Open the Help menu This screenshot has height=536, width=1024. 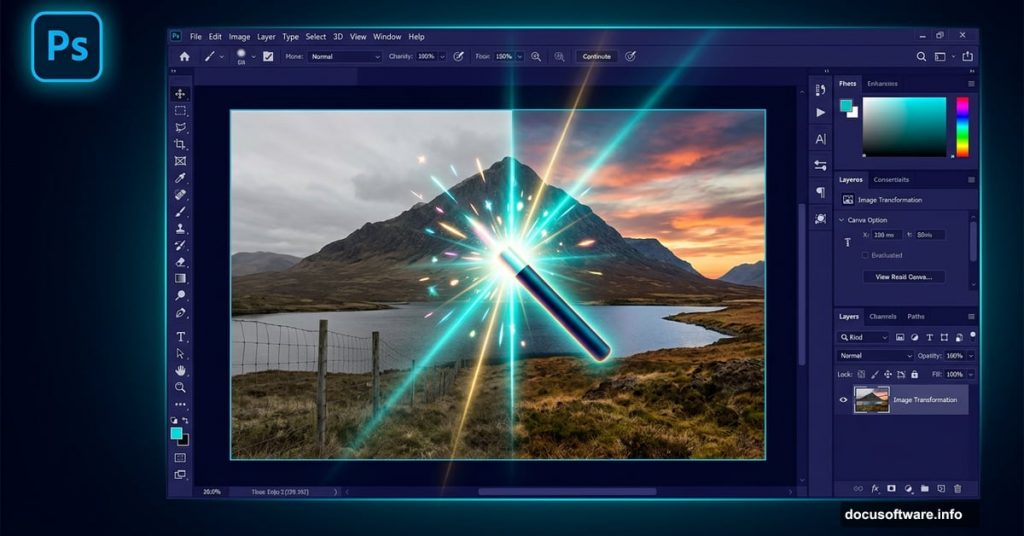click(x=416, y=37)
